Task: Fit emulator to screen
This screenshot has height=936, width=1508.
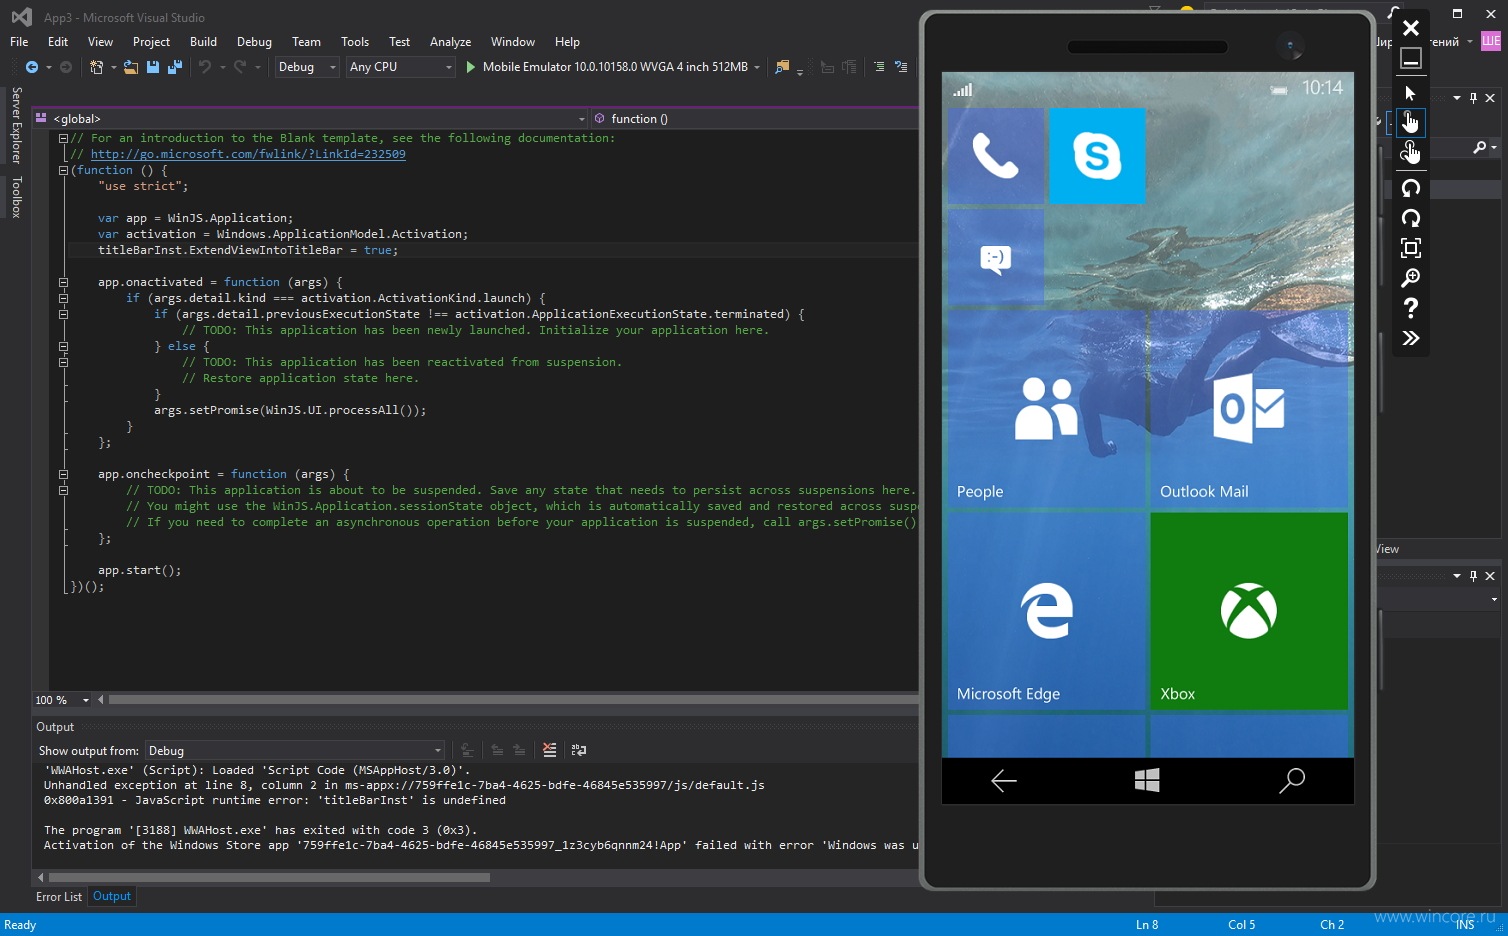Action: pos(1410,248)
